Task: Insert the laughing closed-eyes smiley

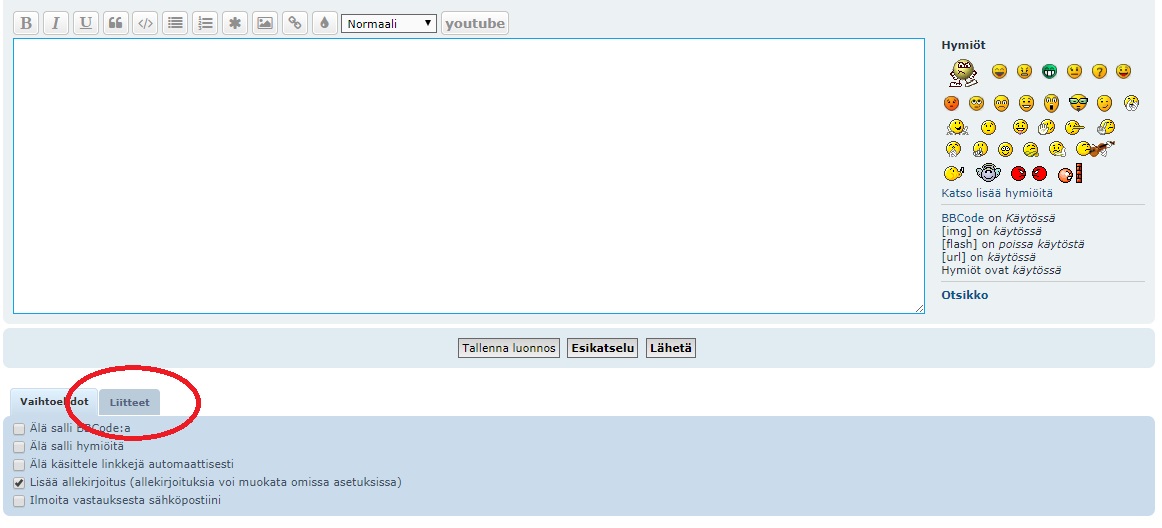Action: (999, 71)
